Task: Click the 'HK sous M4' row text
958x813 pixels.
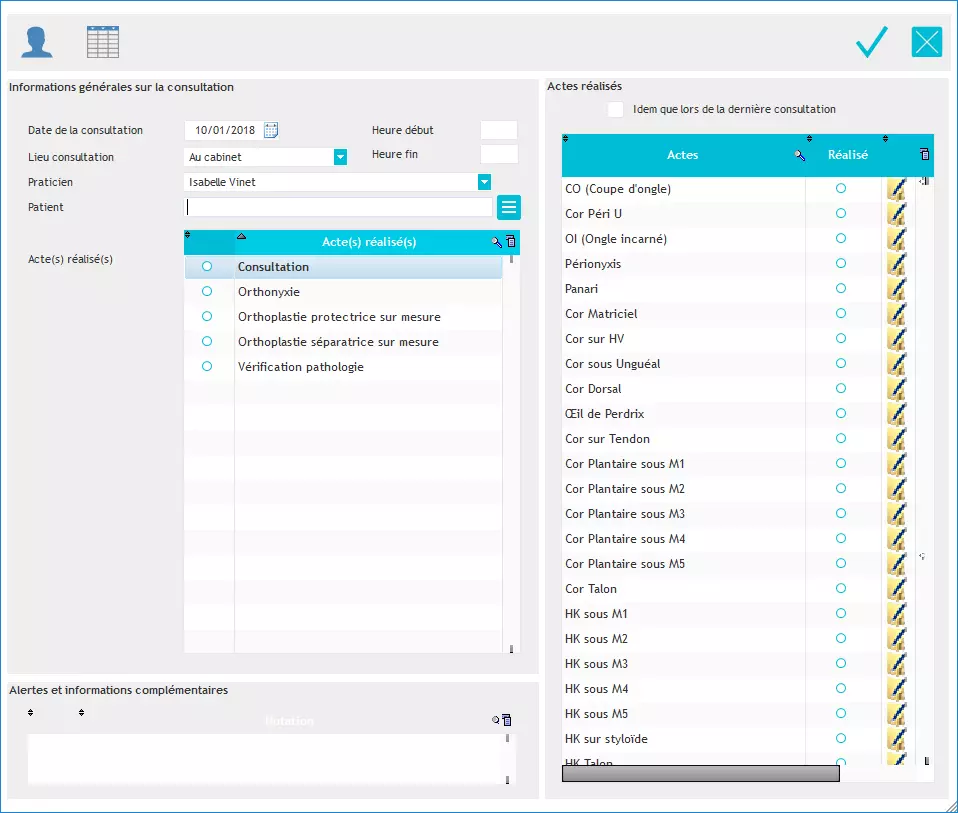Action: 596,689
